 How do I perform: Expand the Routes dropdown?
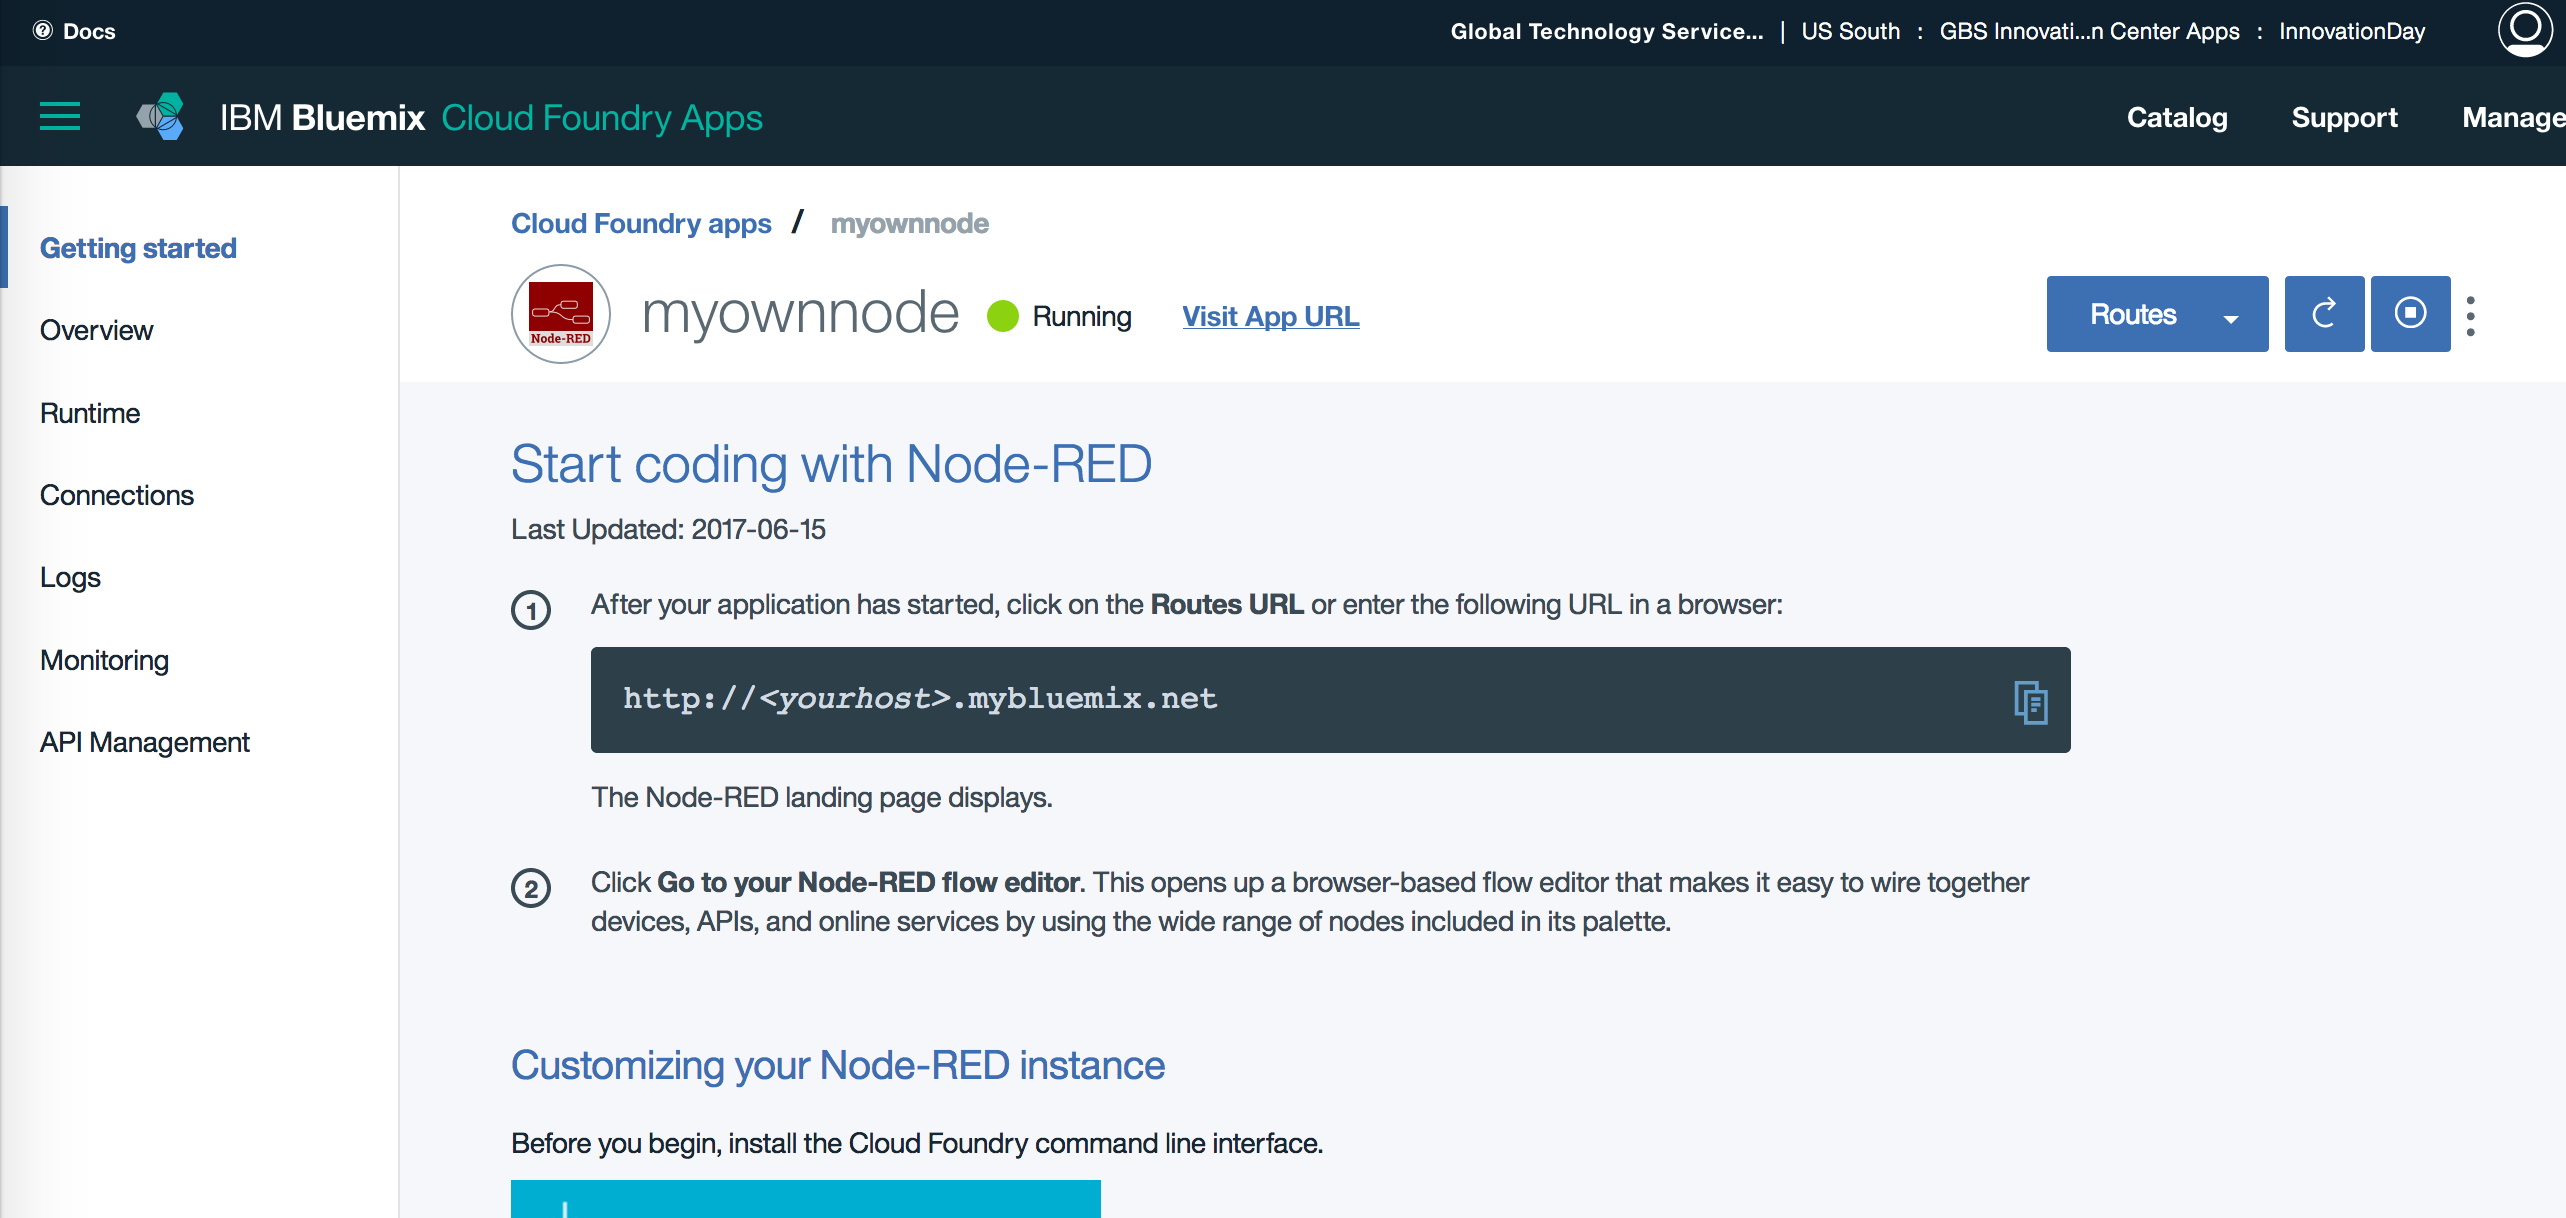click(2157, 314)
